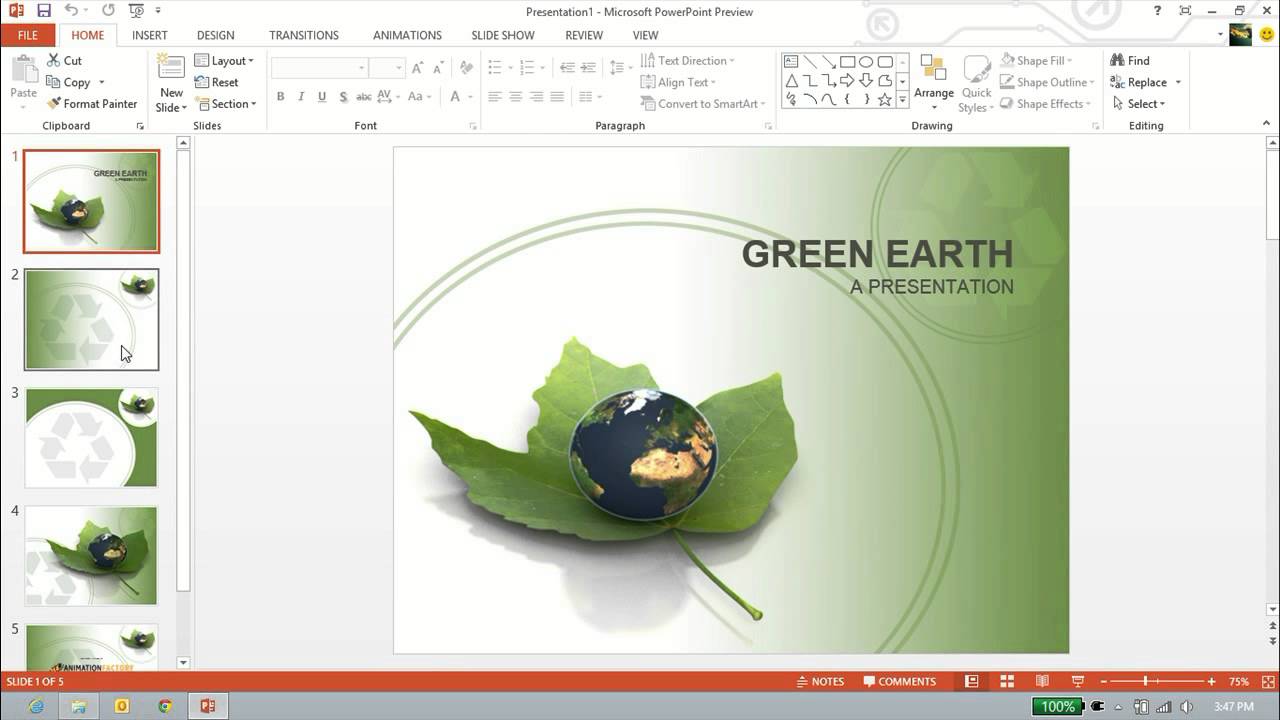Select slide 4 thumbnail
The width and height of the screenshot is (1280, 720).
[91, 555]
